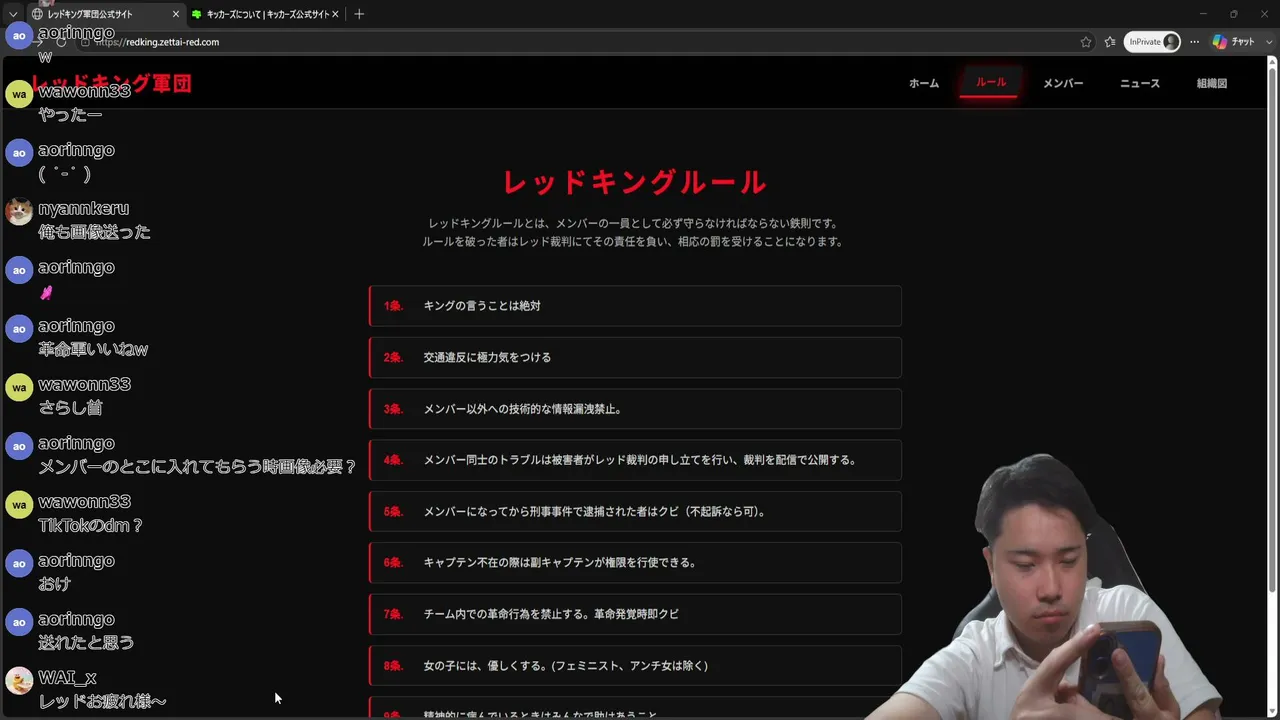Select the ルール nav item
Viewport: 1280px width, 720px height.
[991, 82]
